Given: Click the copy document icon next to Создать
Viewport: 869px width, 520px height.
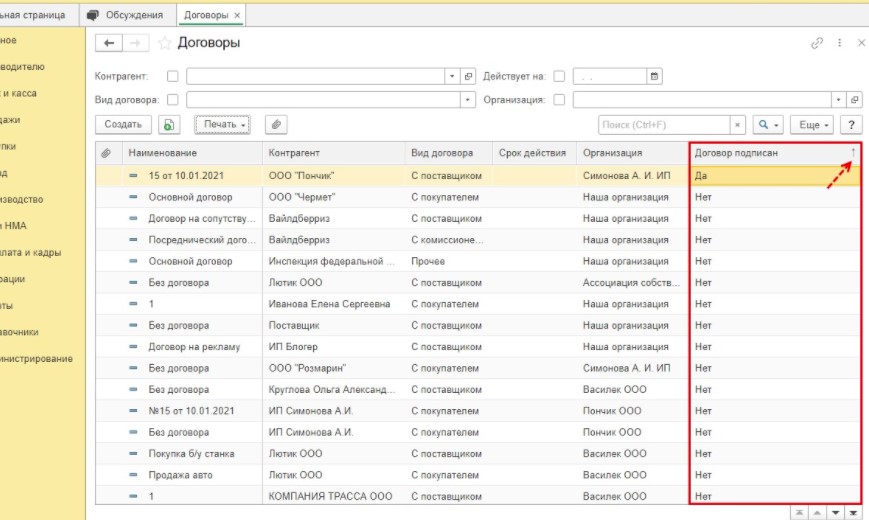Looking at the screenshot, I should pos(170,125).
